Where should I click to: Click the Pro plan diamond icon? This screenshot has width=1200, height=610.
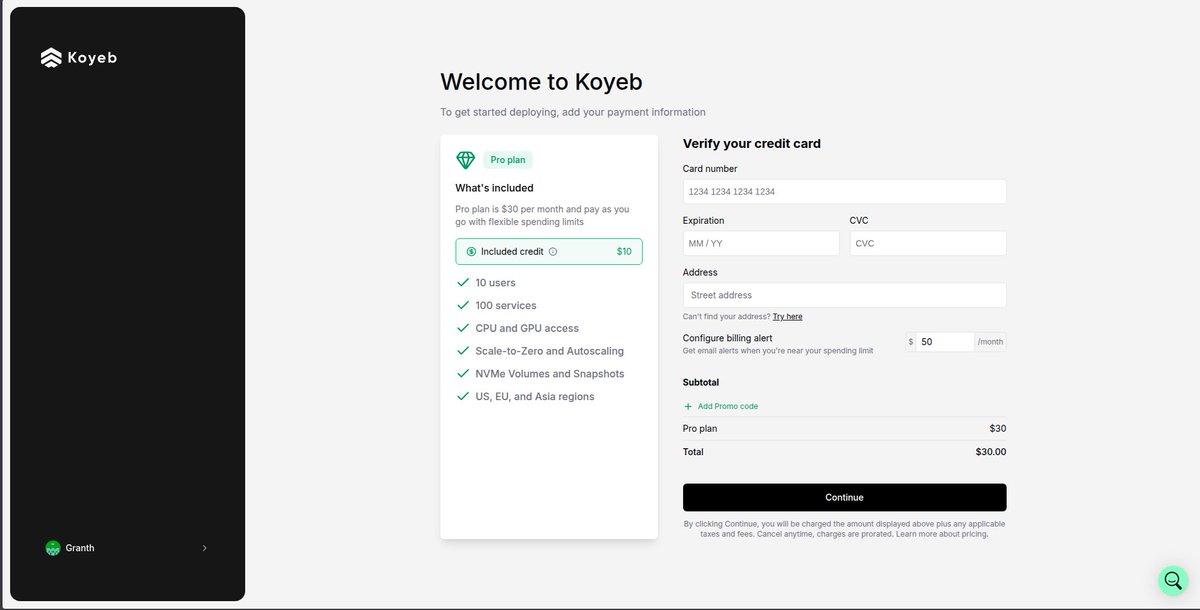(466, 160)
